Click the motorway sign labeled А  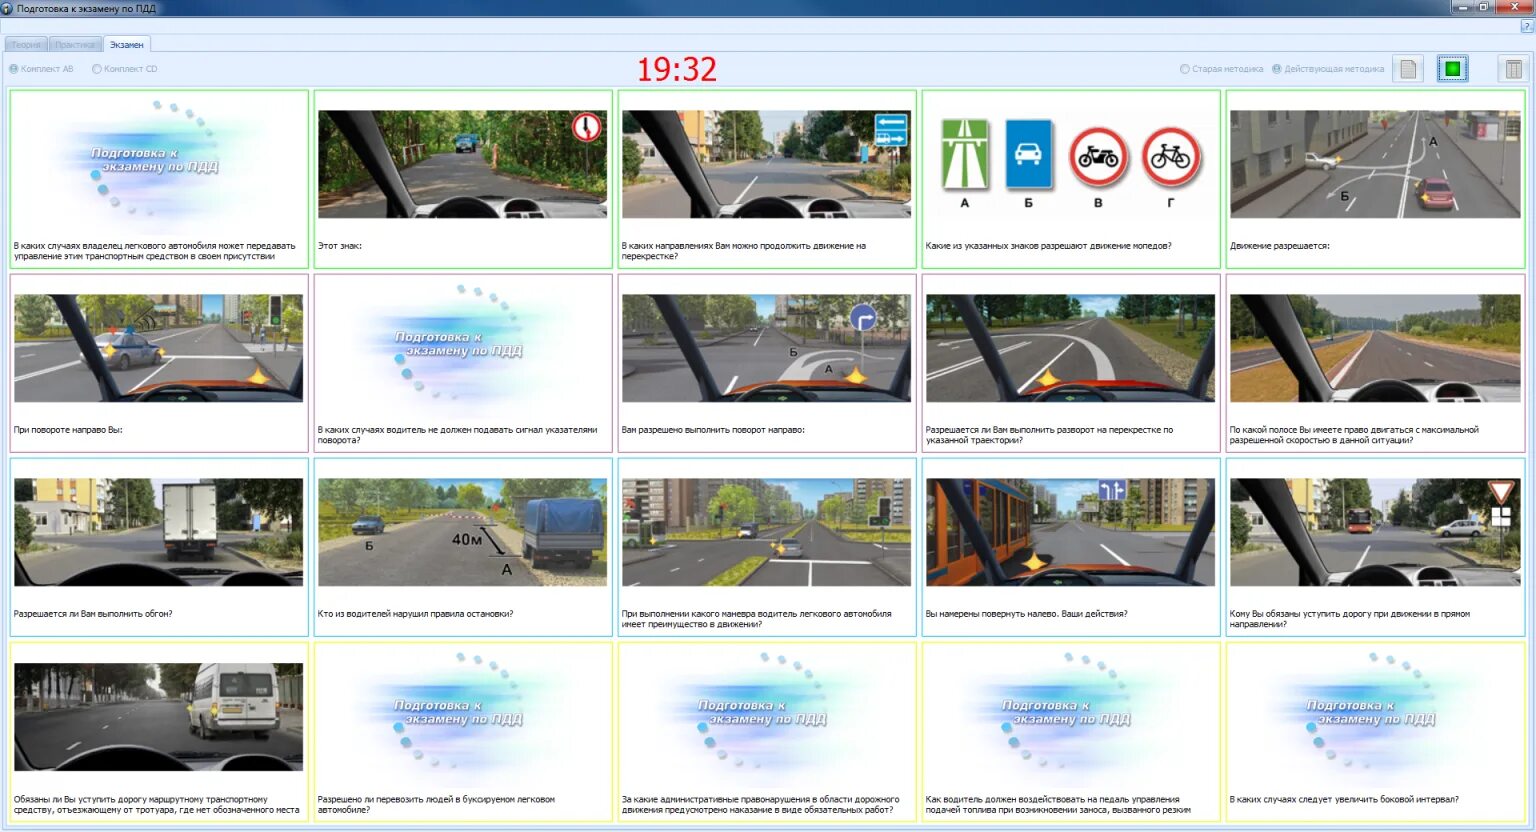tap(965, 155)
